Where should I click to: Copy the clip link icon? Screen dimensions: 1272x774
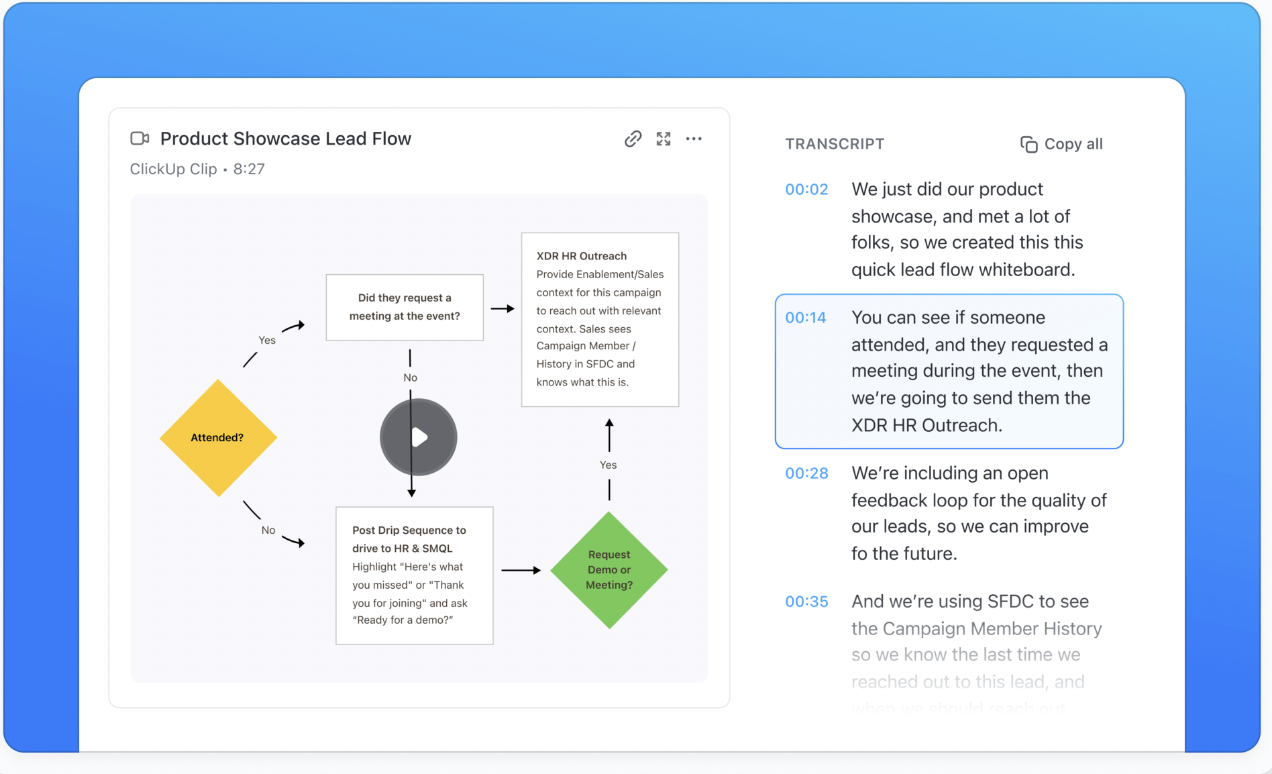pos(633,139)
